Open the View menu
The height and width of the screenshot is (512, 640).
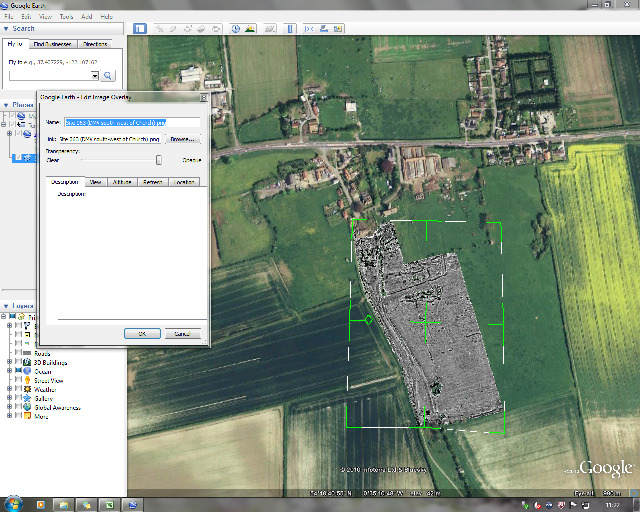45,16
